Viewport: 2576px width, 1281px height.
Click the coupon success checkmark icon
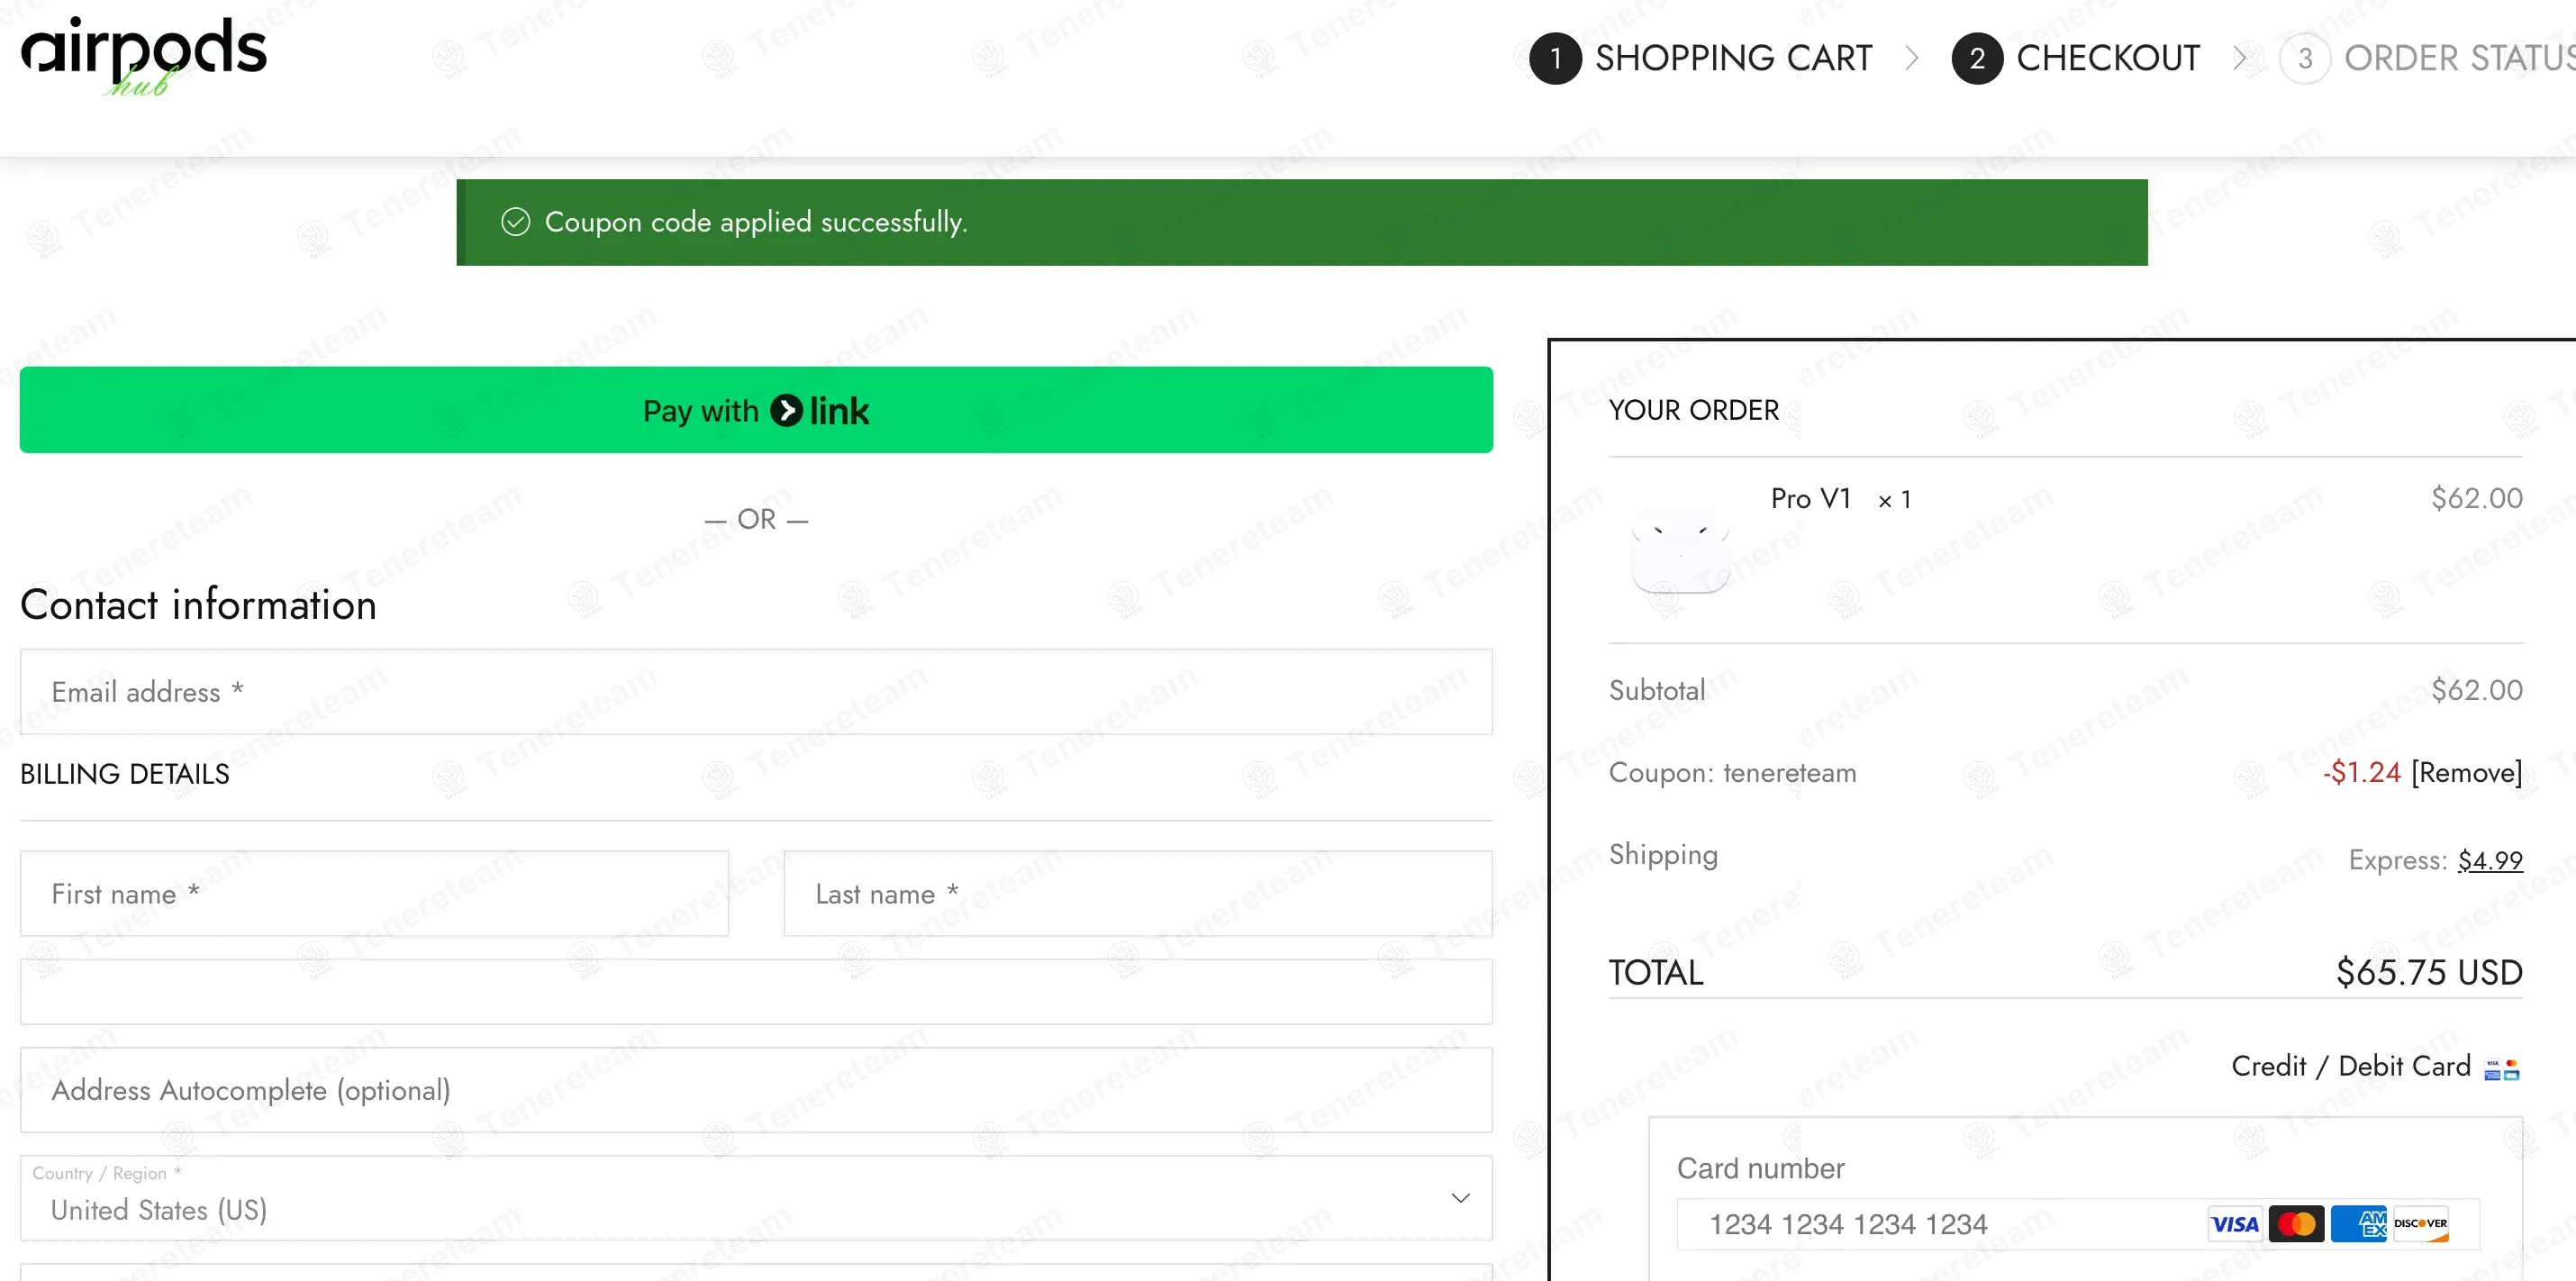pyautogui.click(x=515, y=222)
